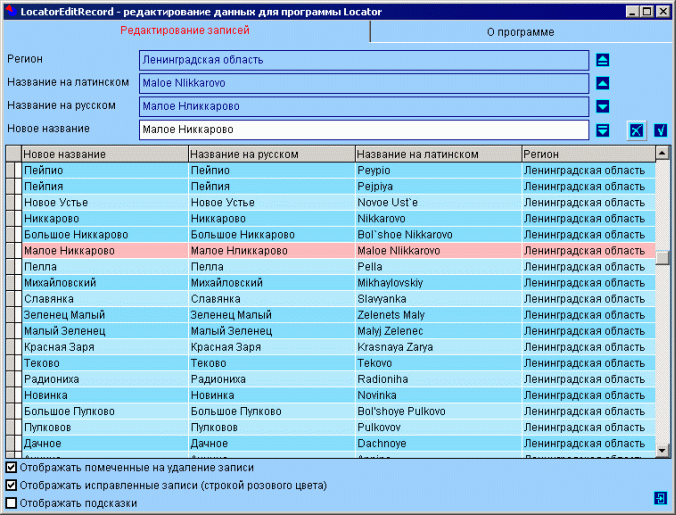Image resolution: width=676 pixels, height=515 pixels.
Task: Click the table scrollbar thumb
Action: pyautogui.click(x=662, y=258)
